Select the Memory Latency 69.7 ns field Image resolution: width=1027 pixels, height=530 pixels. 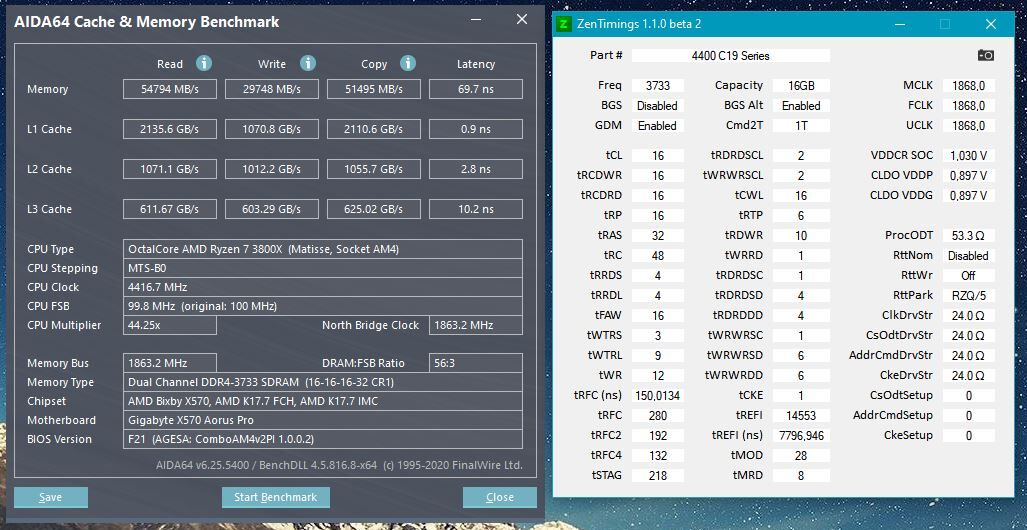click(x=476, y=89)
